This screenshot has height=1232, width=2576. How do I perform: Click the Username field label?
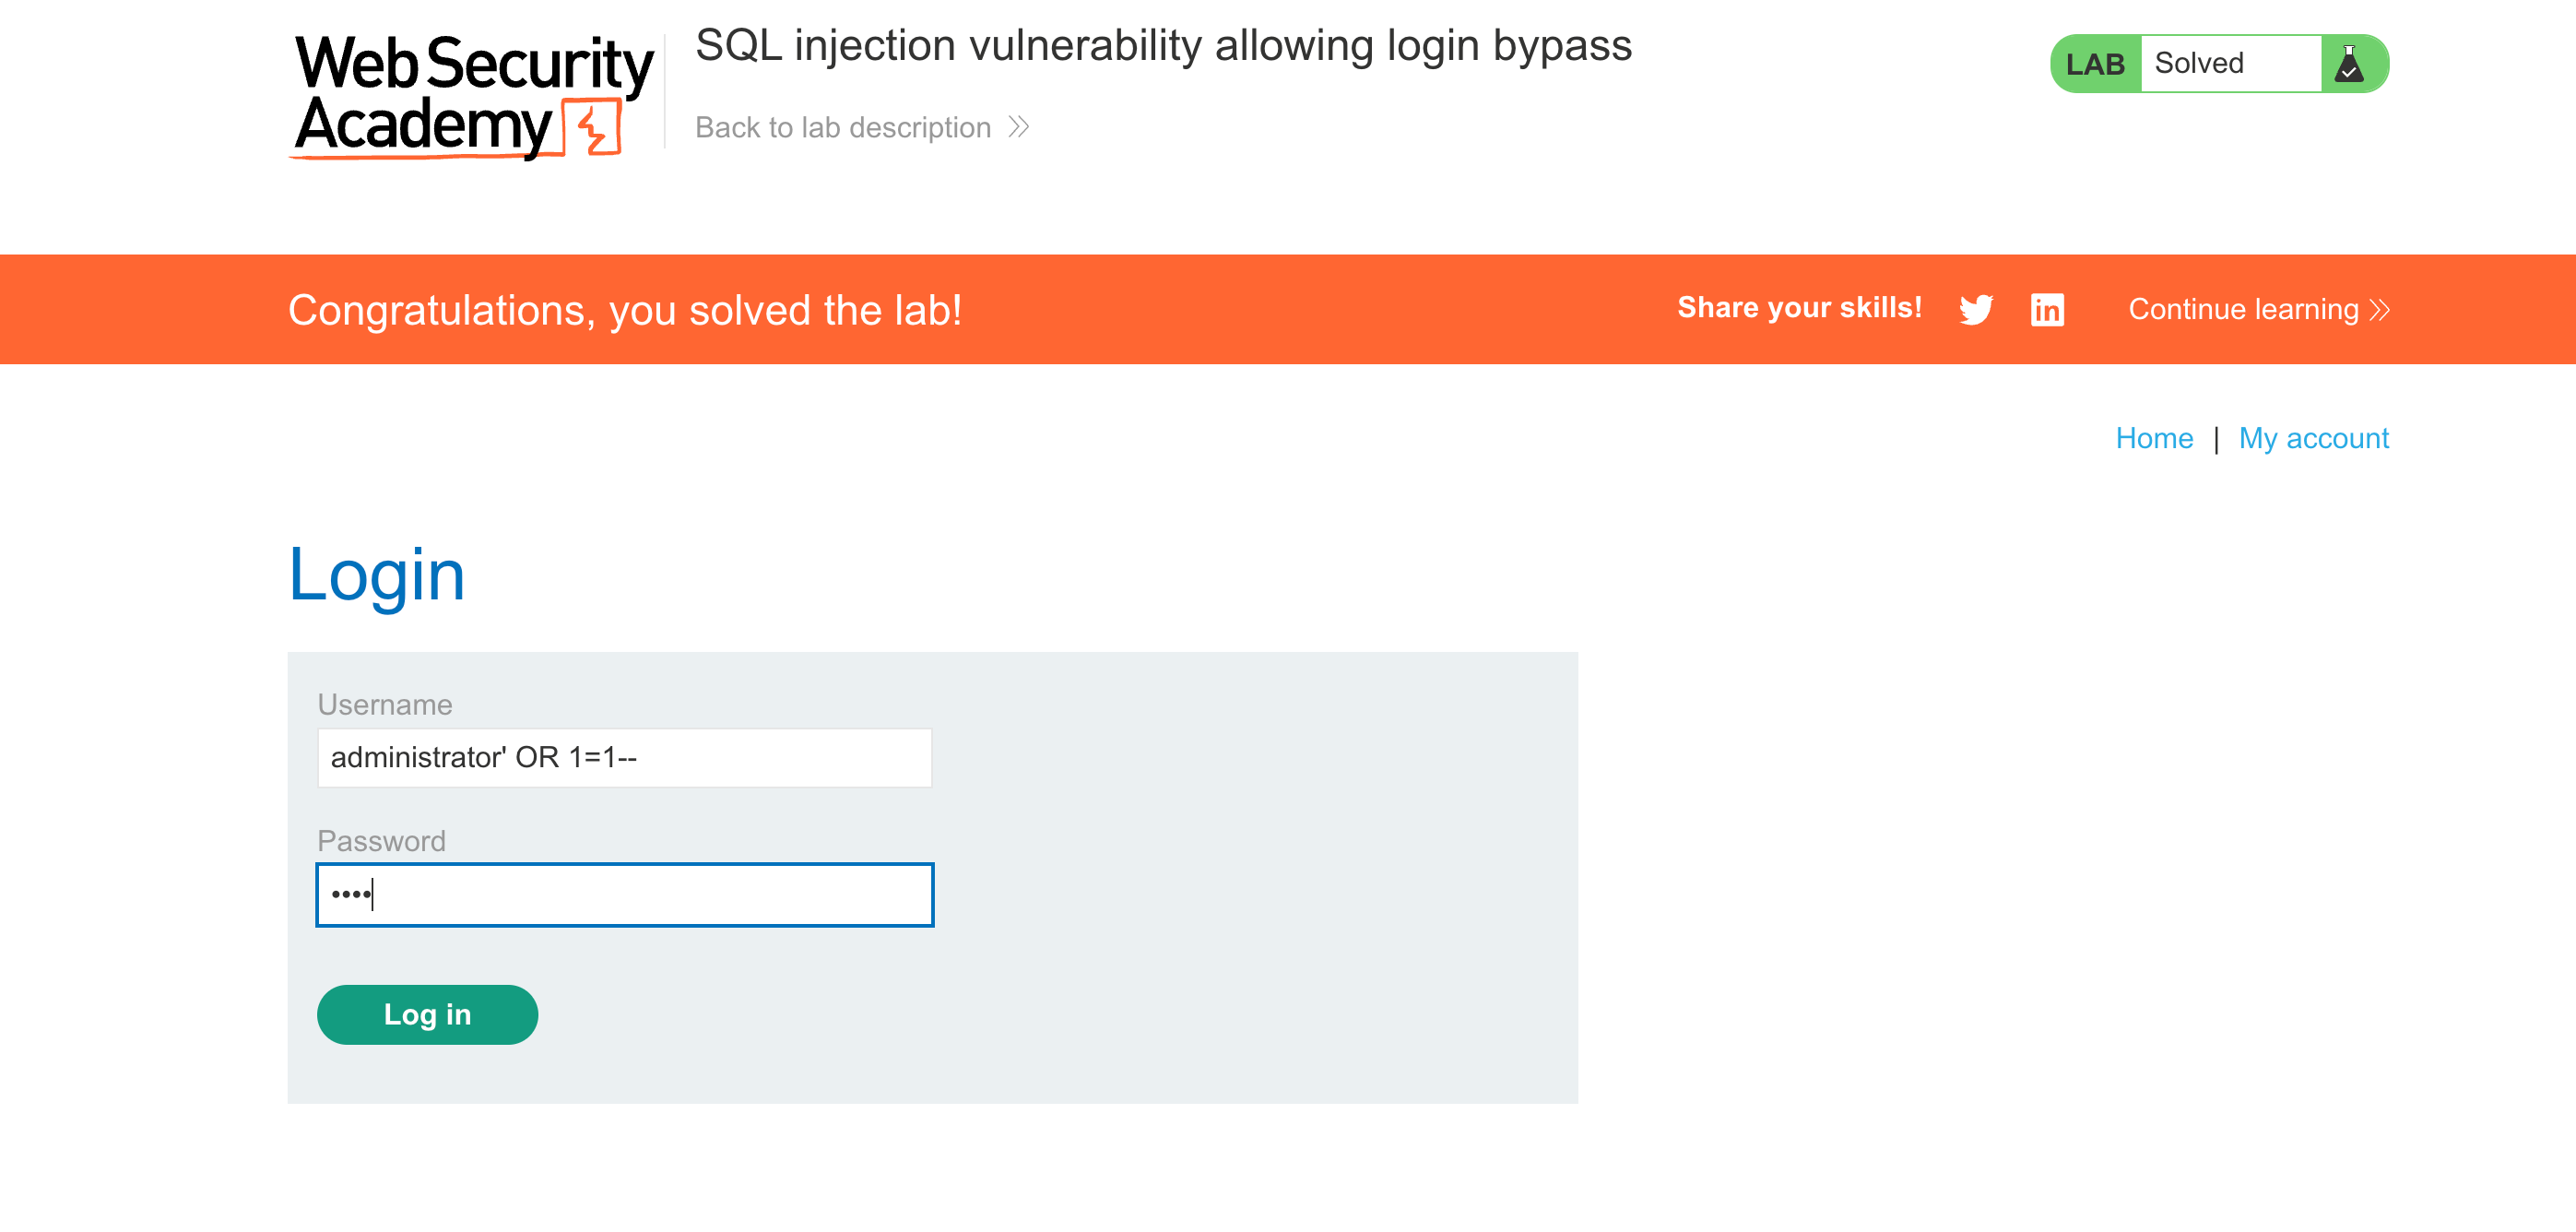(x=384, y=704)
